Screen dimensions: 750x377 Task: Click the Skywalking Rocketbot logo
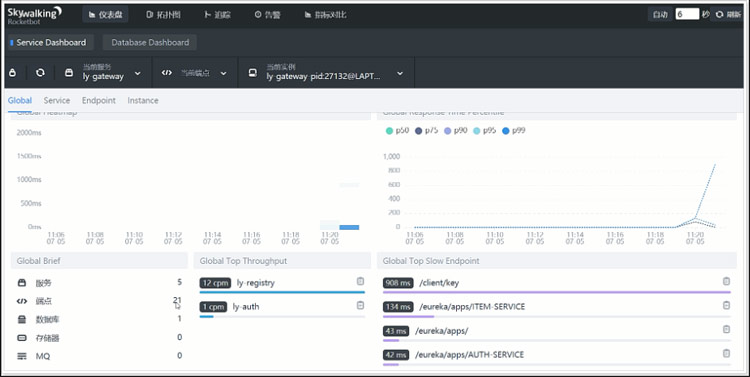(x=34, y=15)
